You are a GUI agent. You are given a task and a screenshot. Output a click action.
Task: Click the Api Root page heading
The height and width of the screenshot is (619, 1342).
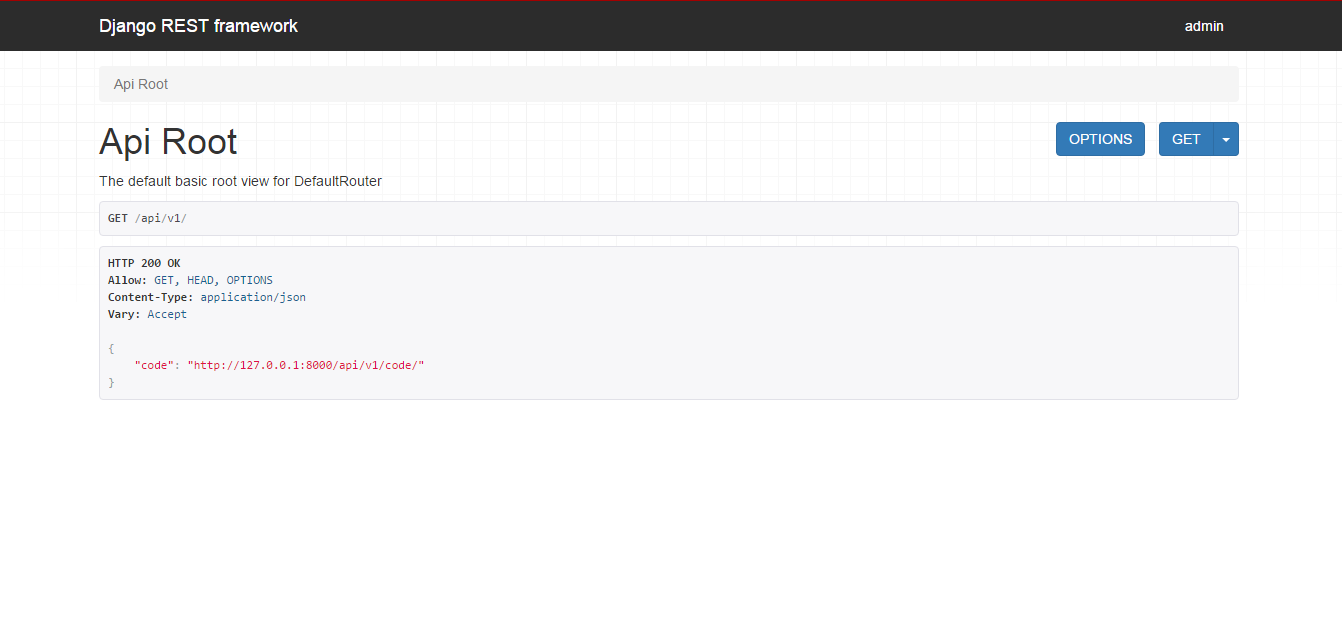(x=168, y=142)
